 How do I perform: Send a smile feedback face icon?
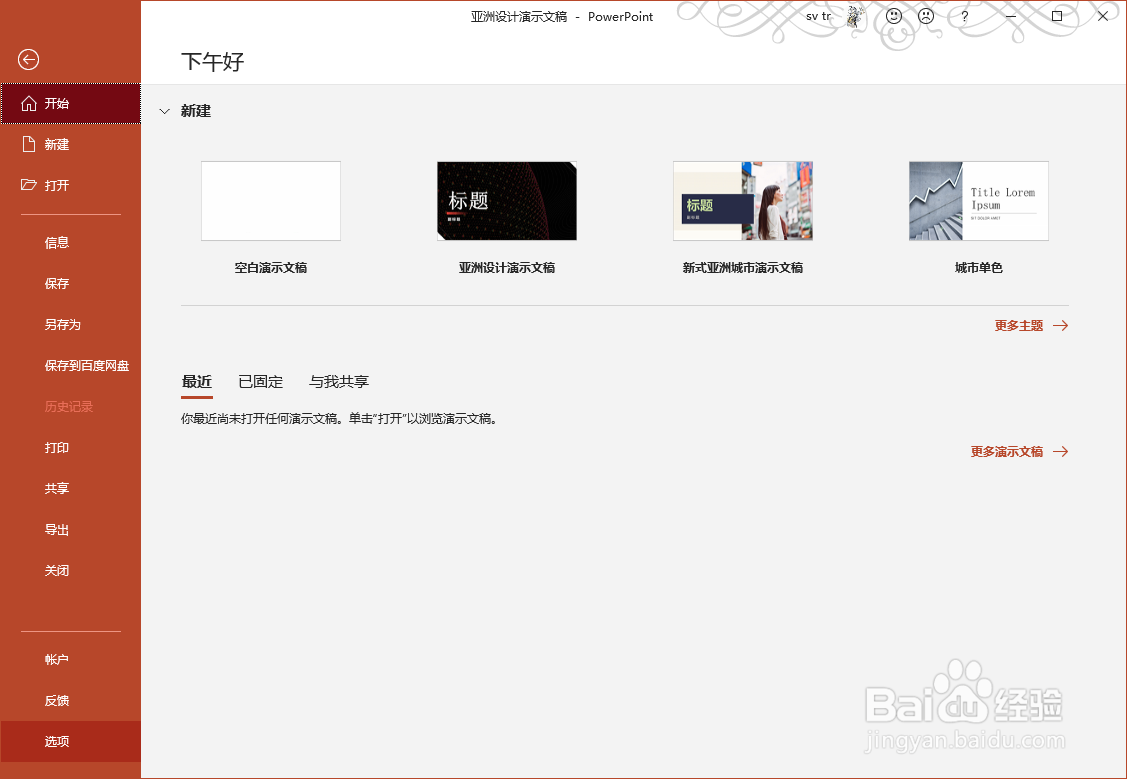click(x=893, y=16)
